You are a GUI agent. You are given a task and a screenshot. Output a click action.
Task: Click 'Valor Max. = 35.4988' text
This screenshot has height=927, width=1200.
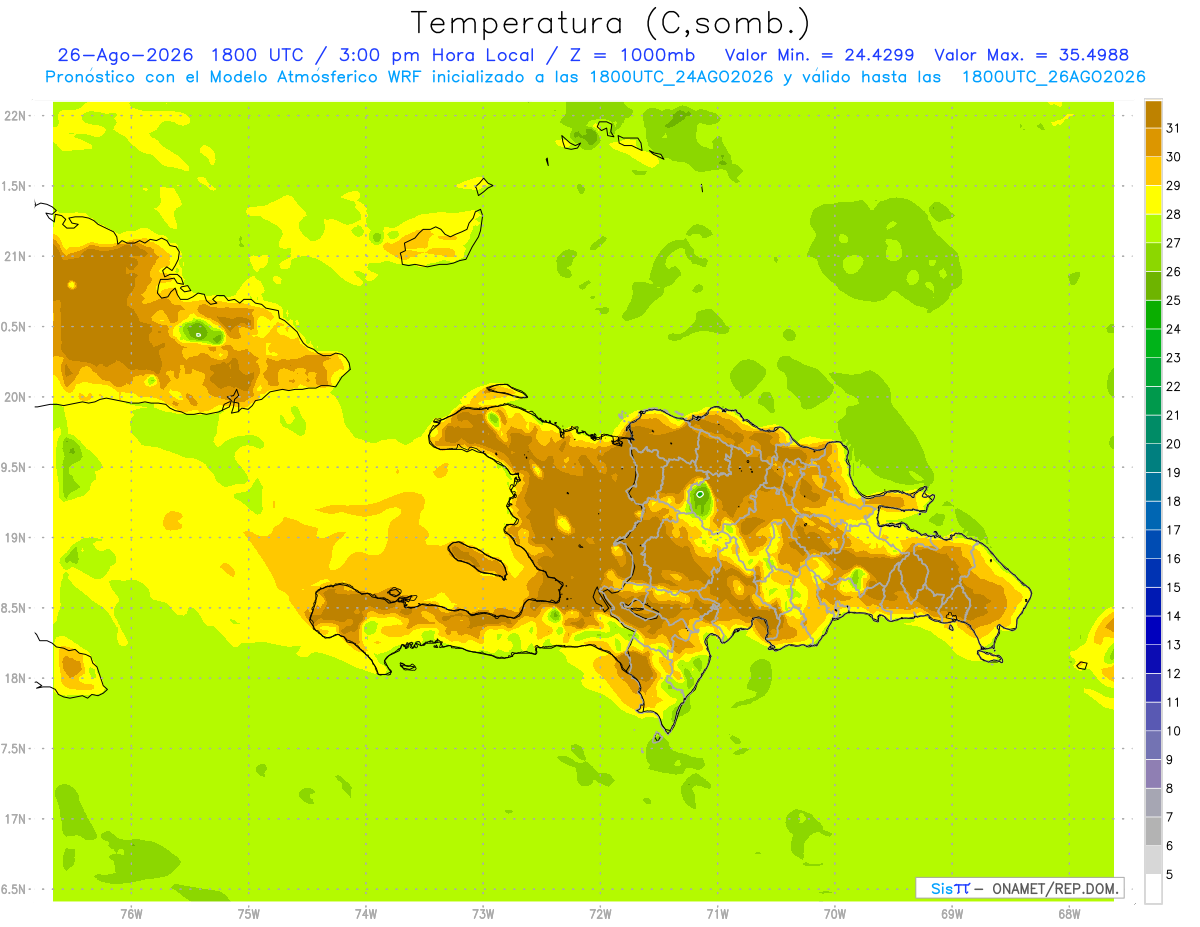tap(1031, 55)
